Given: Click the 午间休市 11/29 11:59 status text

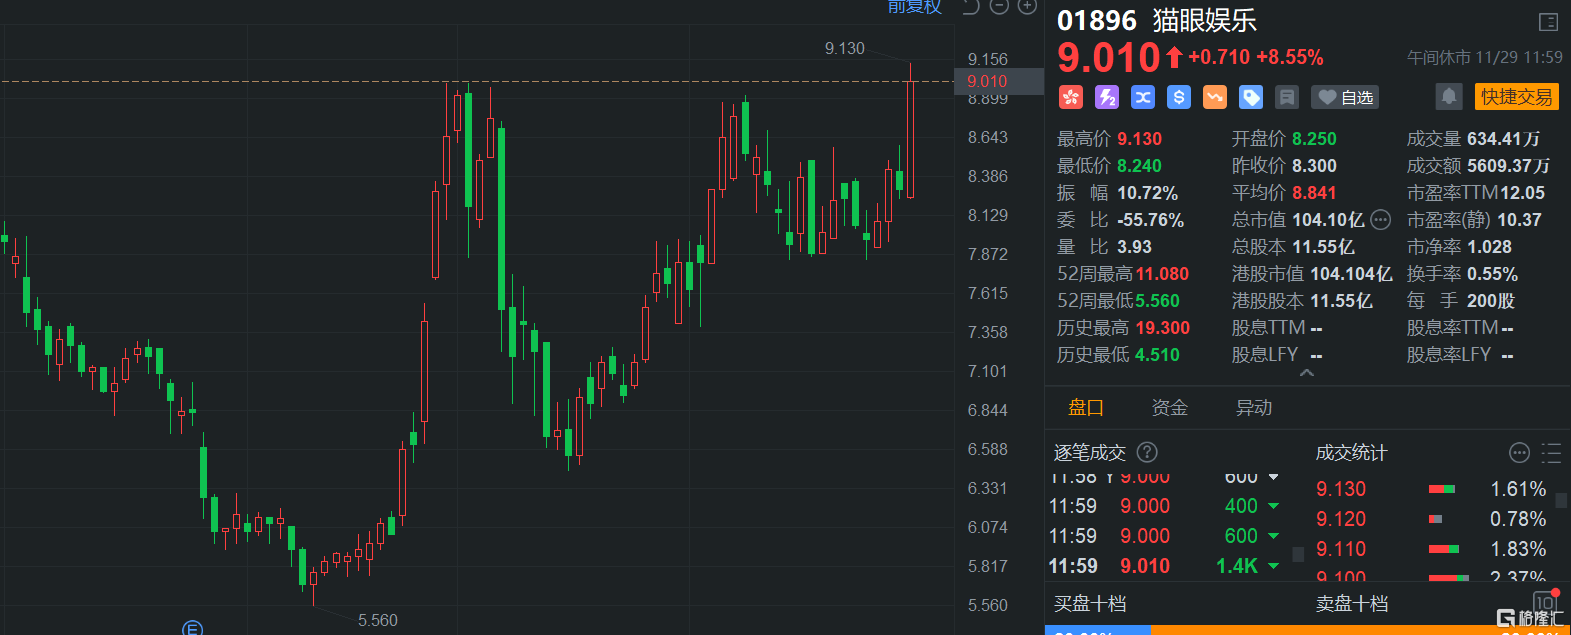Looking at the screenshot, I should click(1485, 58).
